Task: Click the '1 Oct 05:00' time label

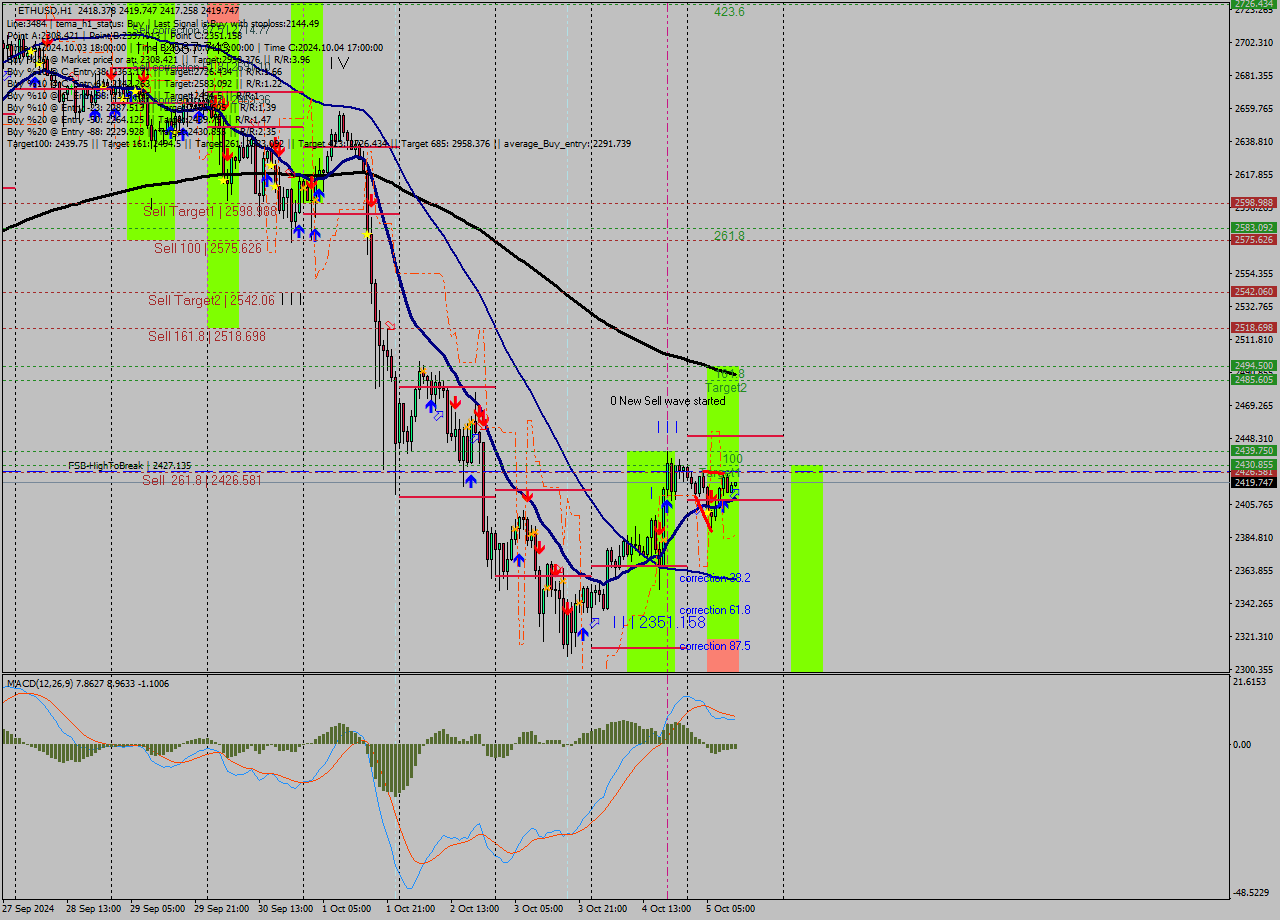Action: pos(346,909)
